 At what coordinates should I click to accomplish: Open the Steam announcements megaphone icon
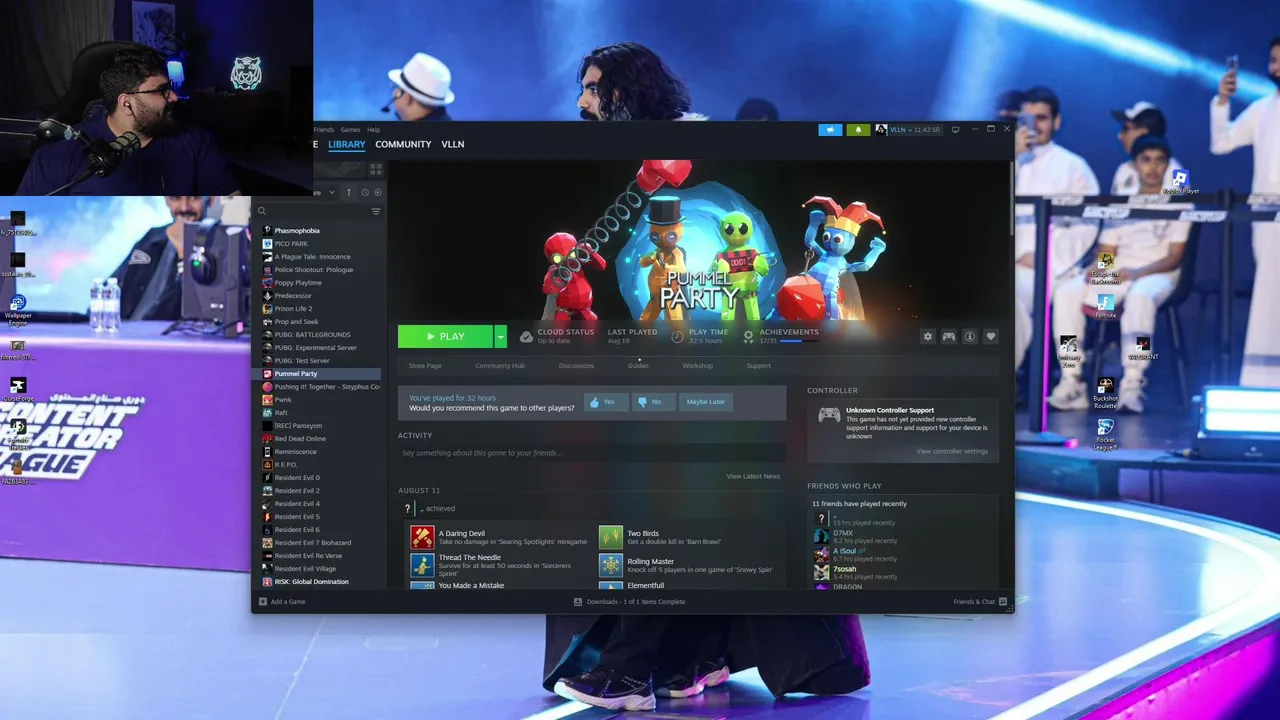(830, 130)
